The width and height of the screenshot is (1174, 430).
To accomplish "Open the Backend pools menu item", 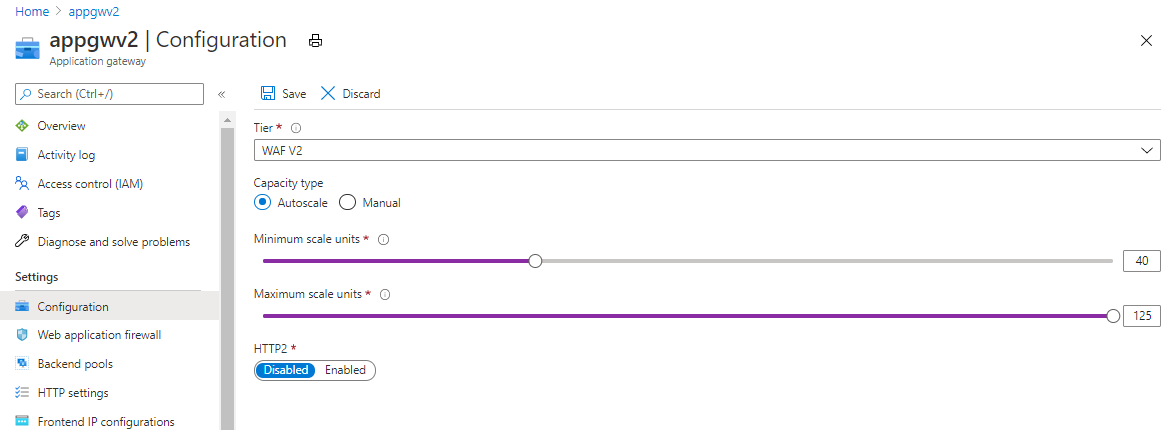I will (75, 364).
